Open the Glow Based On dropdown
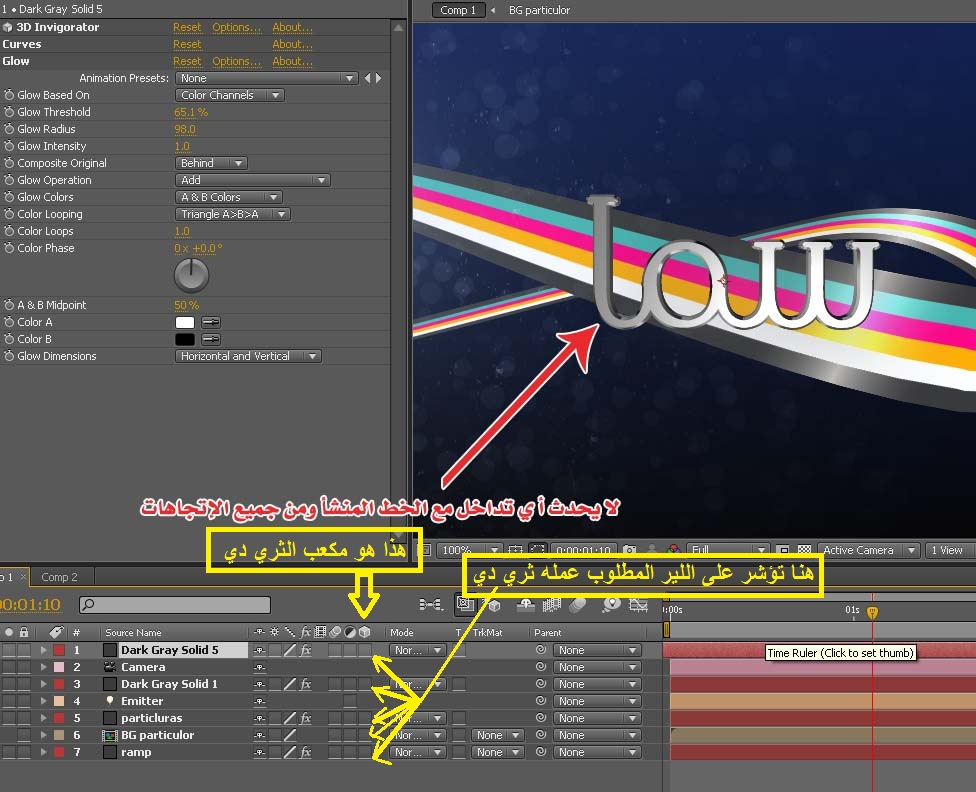 [230, 95]
